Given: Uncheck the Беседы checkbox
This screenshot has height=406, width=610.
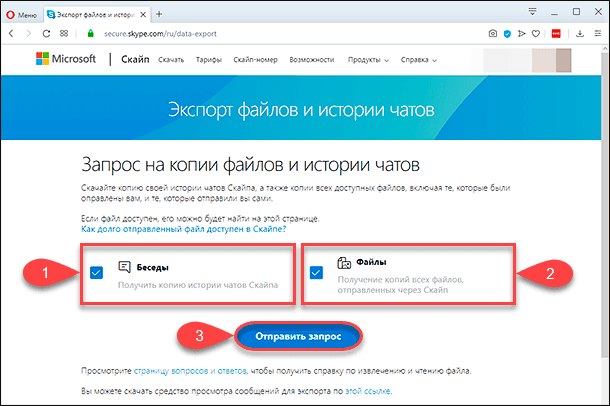Looking at the screenshot, I should [96, 273].
